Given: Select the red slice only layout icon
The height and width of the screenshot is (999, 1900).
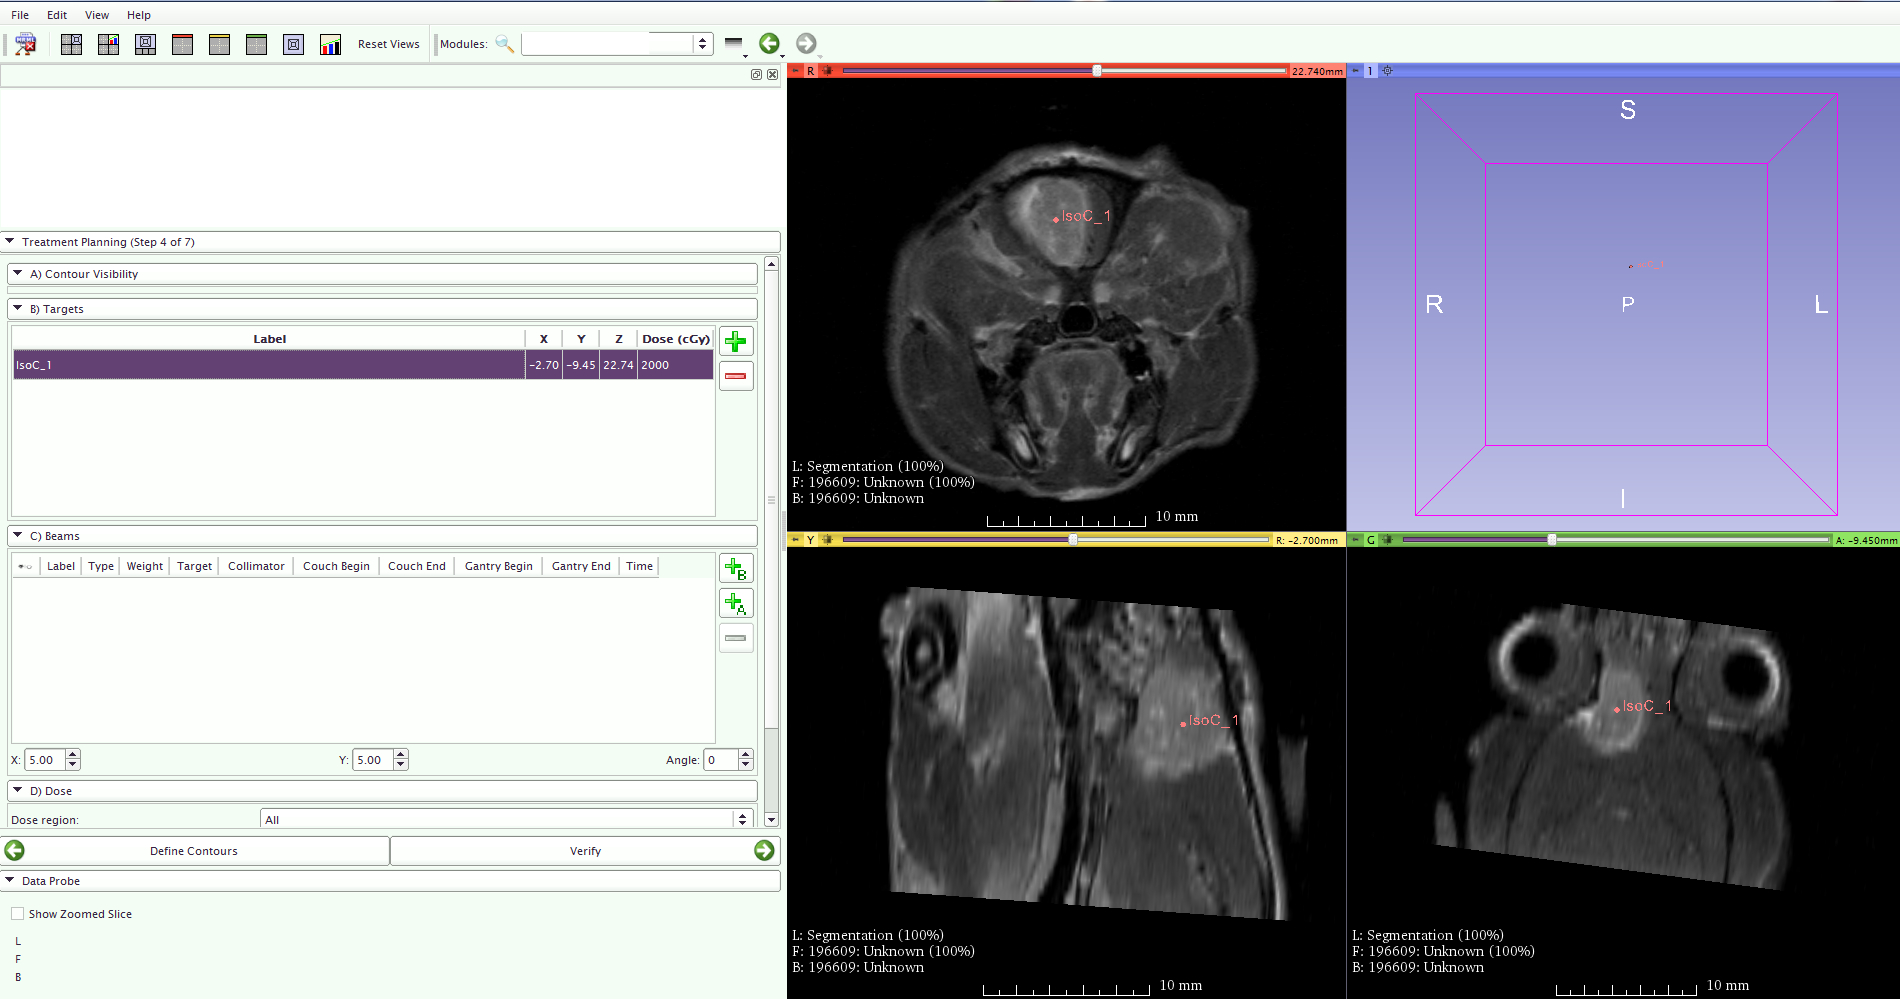Looking at the screenshot, I should [x=182, y=44].
